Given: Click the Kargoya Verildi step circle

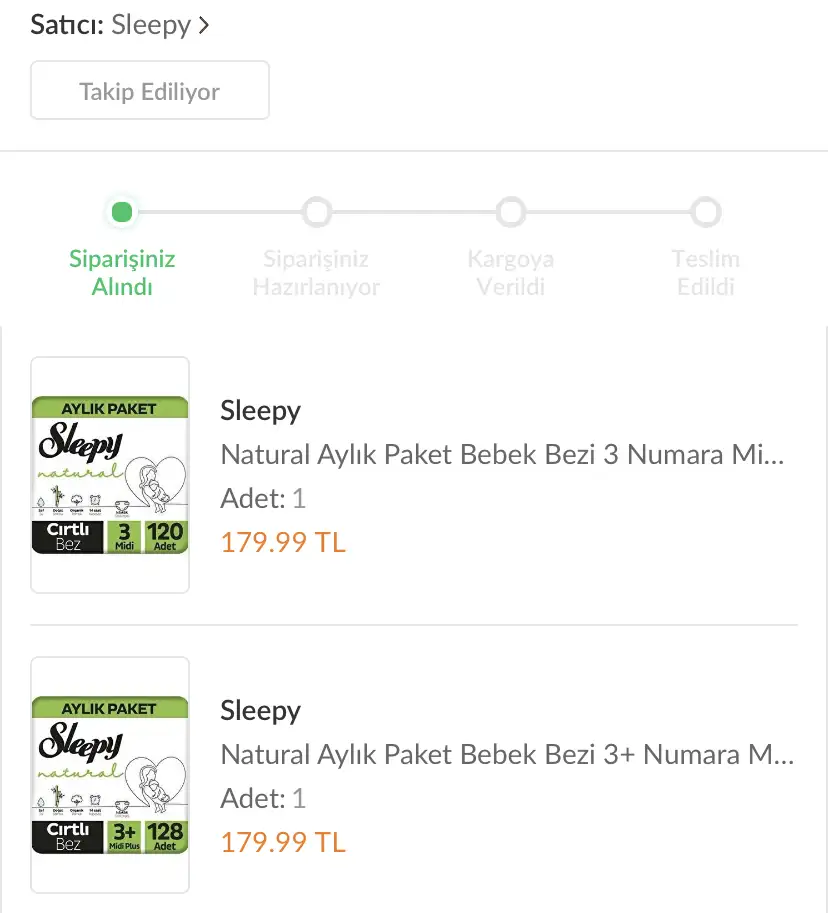Looking at the screenshot, I should coord(511,212).
